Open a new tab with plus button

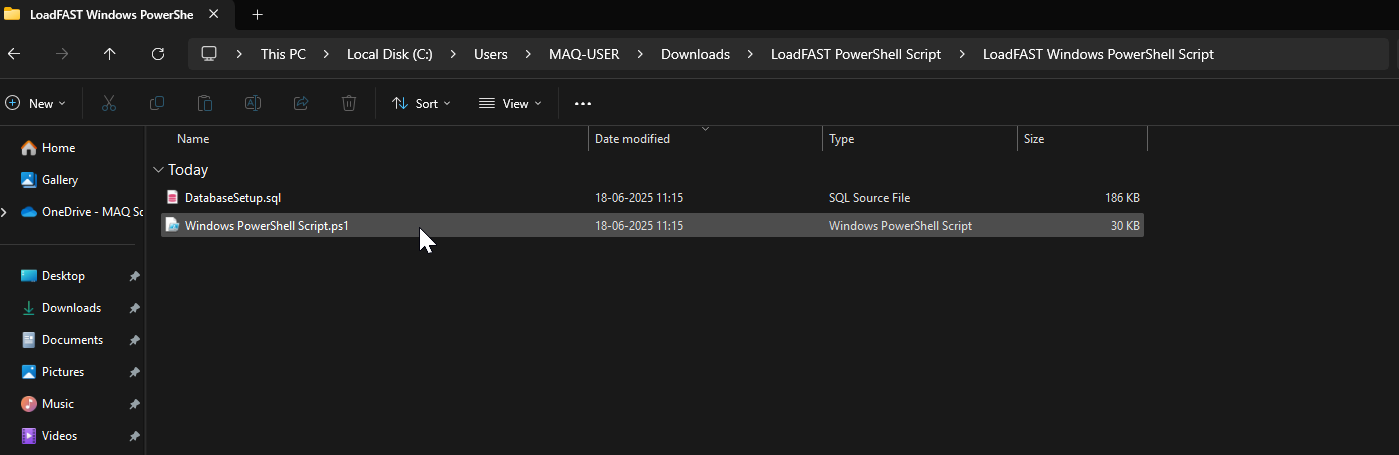click(x=257, y=14)
